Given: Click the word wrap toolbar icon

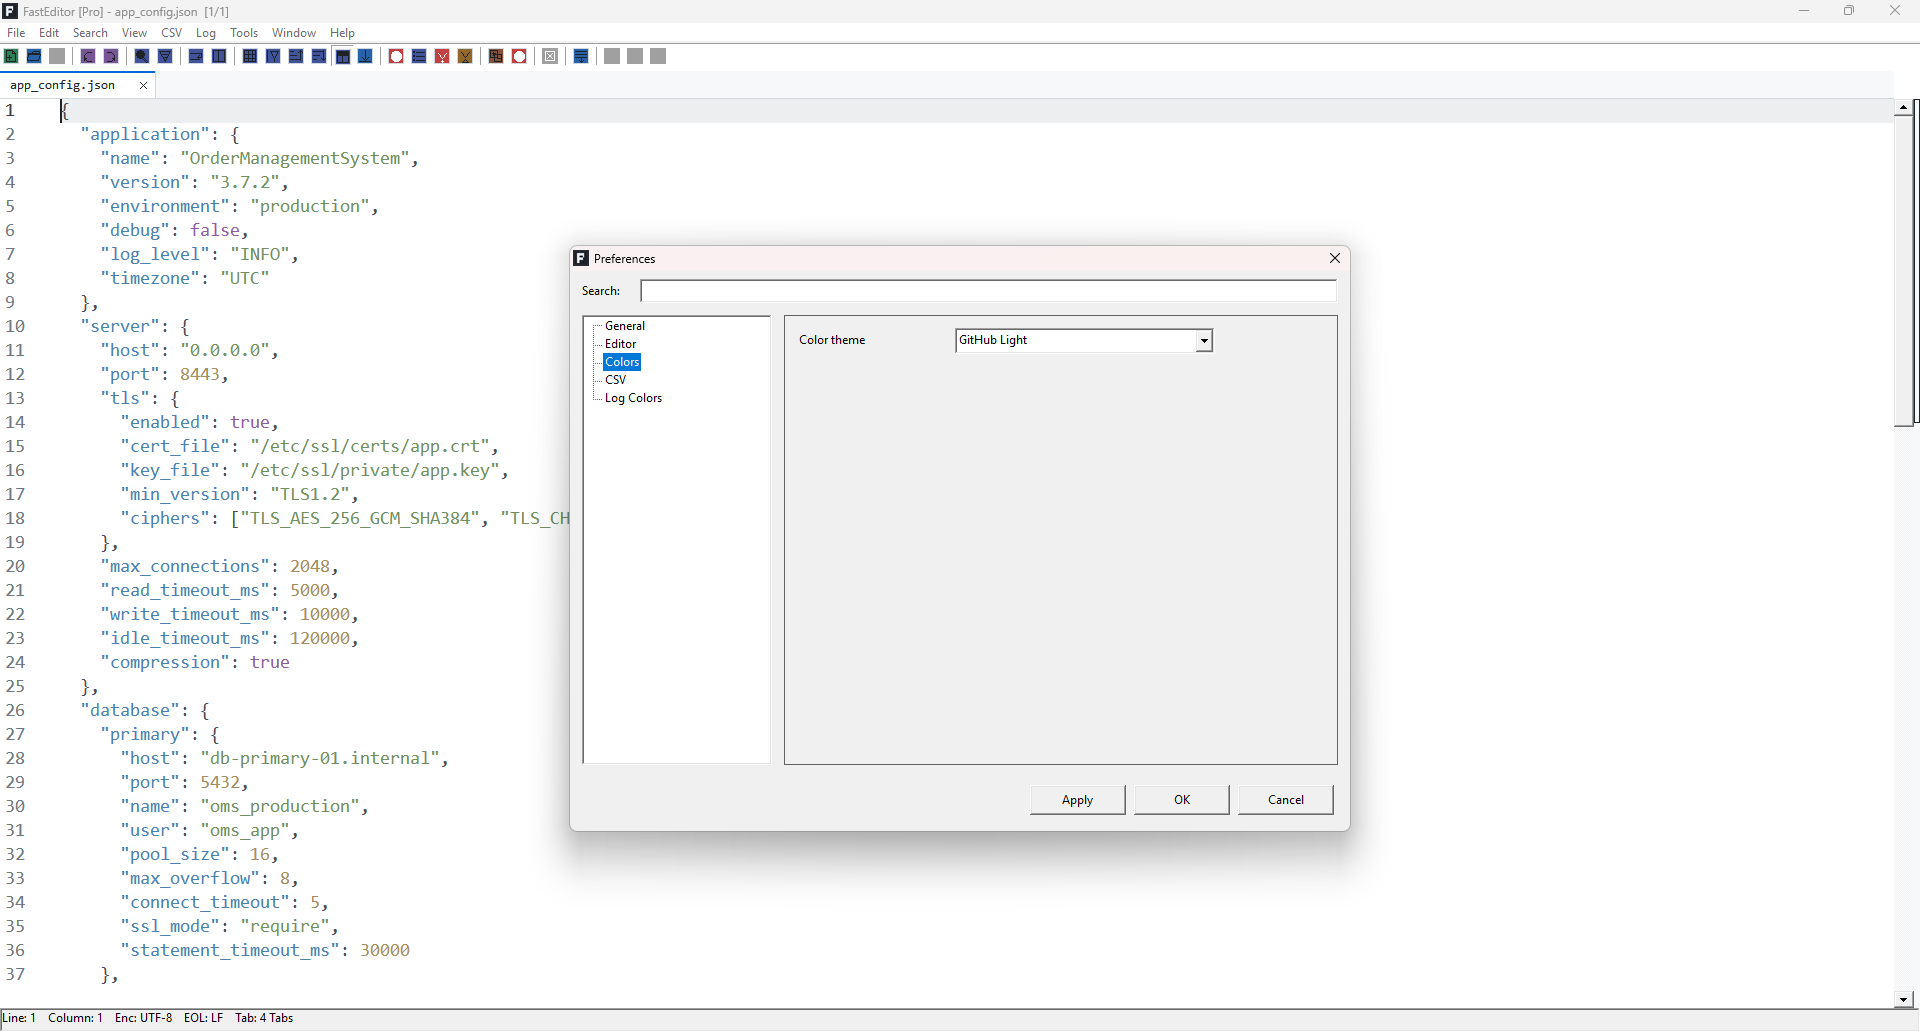Looking at the screenshot, I should pyautogui.click(x=196, y=56).
